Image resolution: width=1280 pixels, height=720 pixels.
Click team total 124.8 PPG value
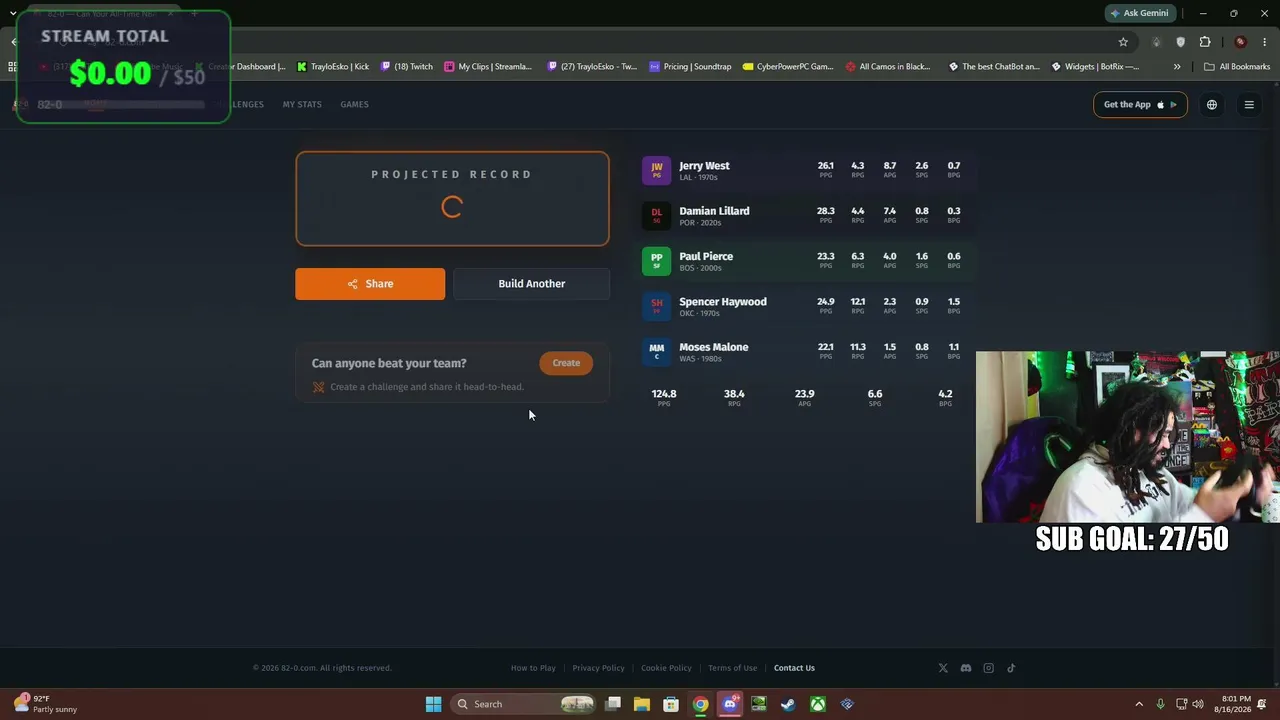(x=664, y=394)
